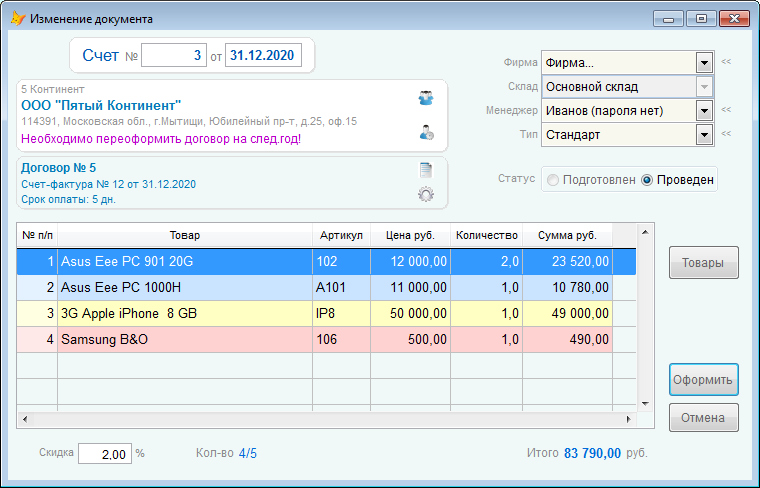Select the Asus Eee PC 901 20G row
760x488 pixels.
[326, 262]
